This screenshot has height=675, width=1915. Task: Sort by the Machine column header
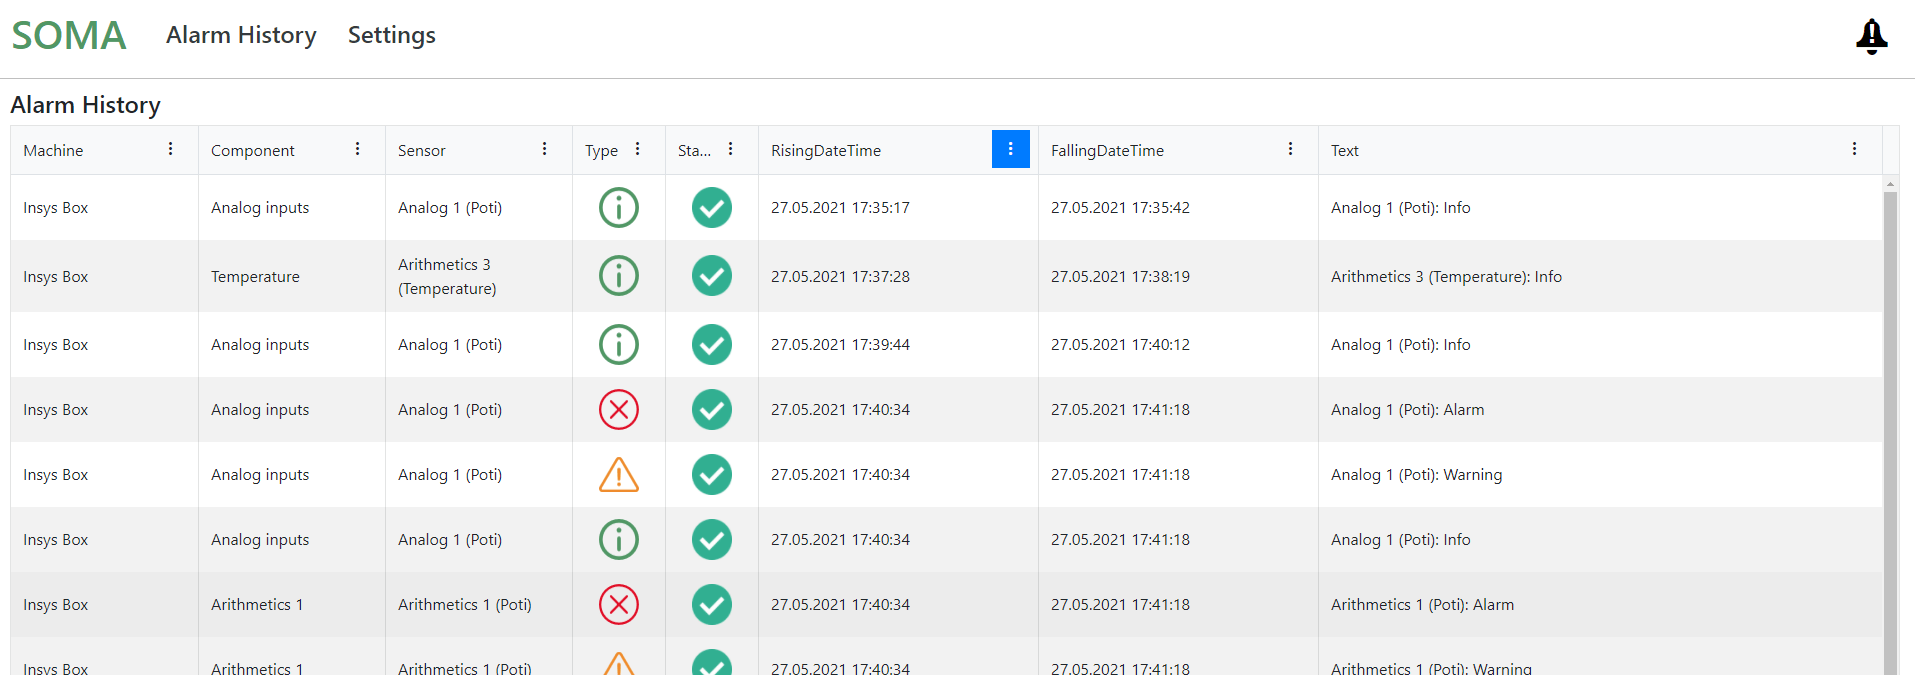point(53,151)
